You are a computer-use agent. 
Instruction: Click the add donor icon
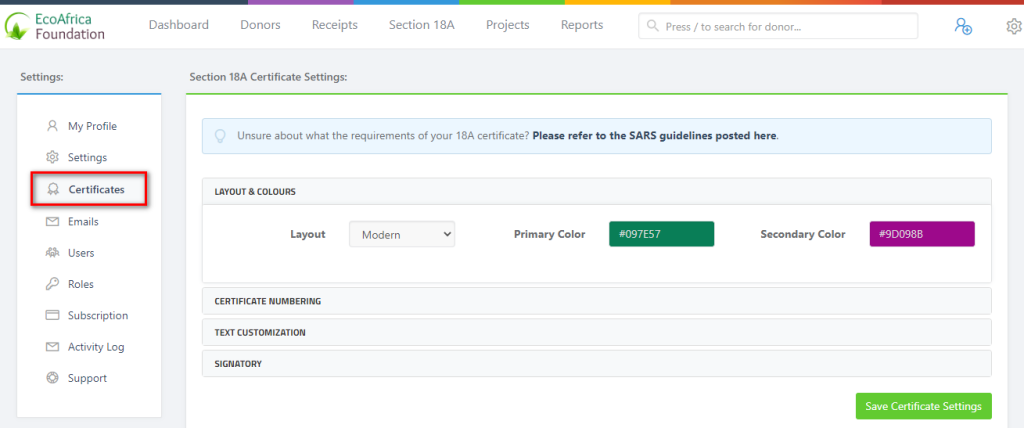pos(963,26)
